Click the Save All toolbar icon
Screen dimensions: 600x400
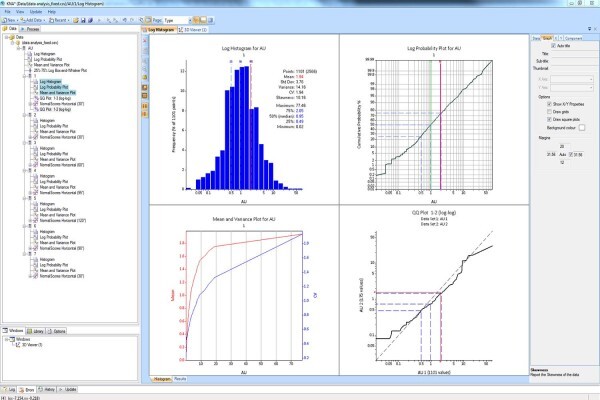pyautogui.click(x=90, y=20)
